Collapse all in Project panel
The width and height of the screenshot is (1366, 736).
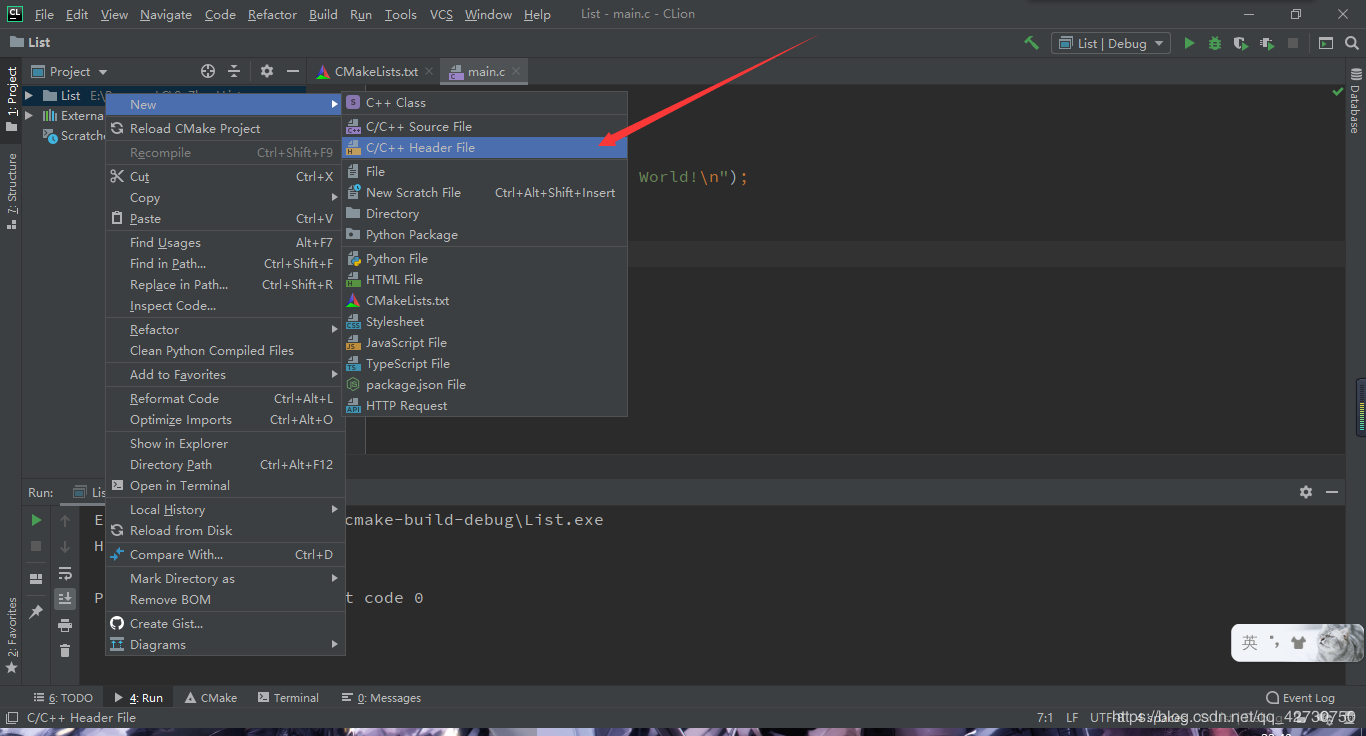pyautogui.click(x=234, y=71)
